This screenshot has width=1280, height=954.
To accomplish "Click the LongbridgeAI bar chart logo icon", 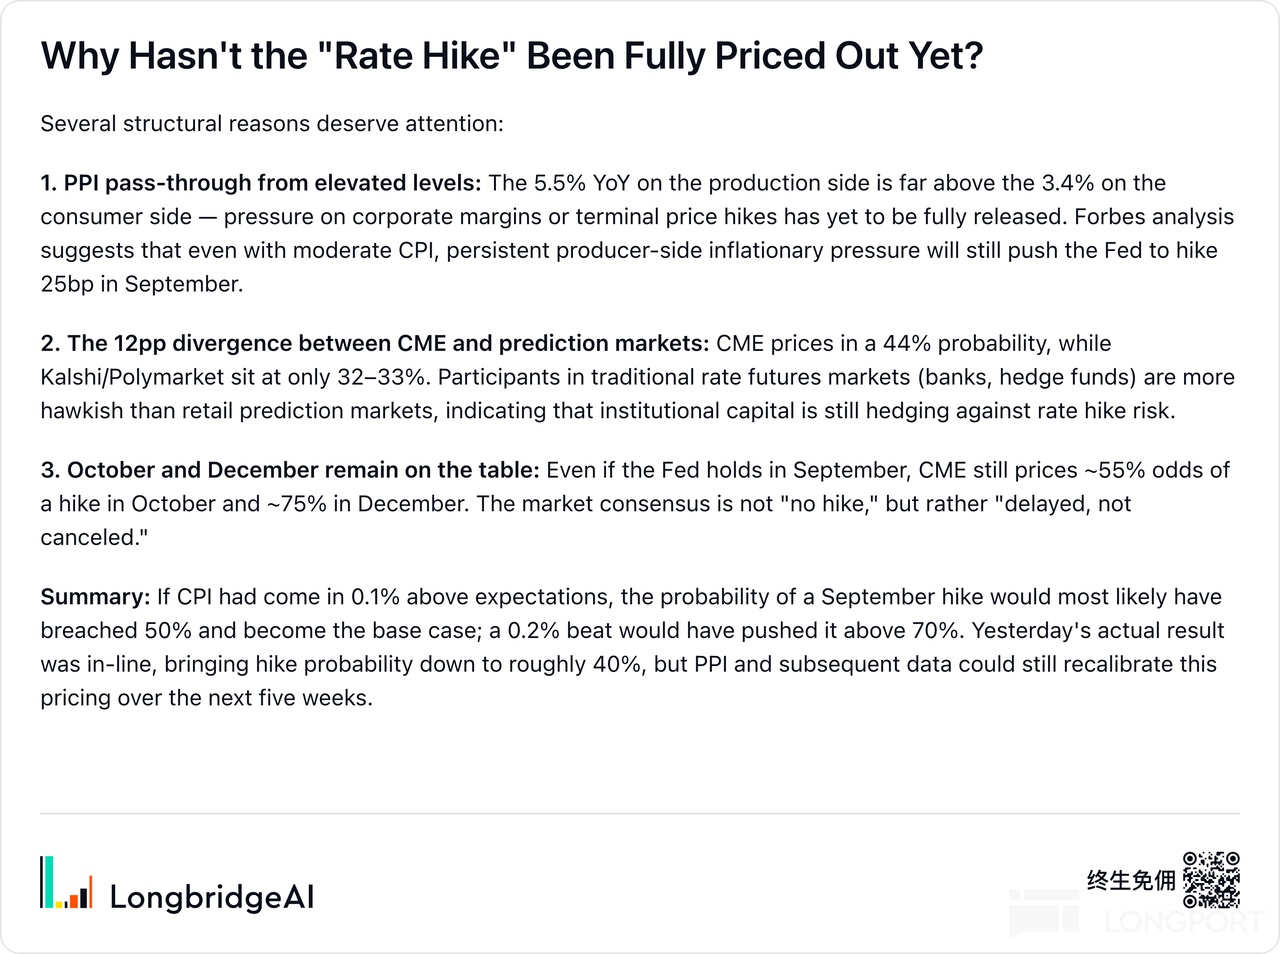I will pos(66,882).
